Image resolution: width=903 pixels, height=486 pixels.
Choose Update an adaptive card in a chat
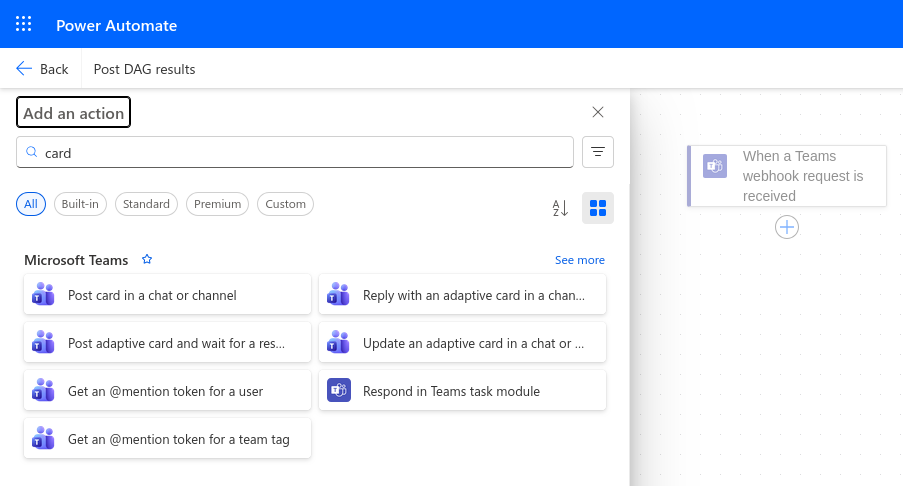(462, 343)
